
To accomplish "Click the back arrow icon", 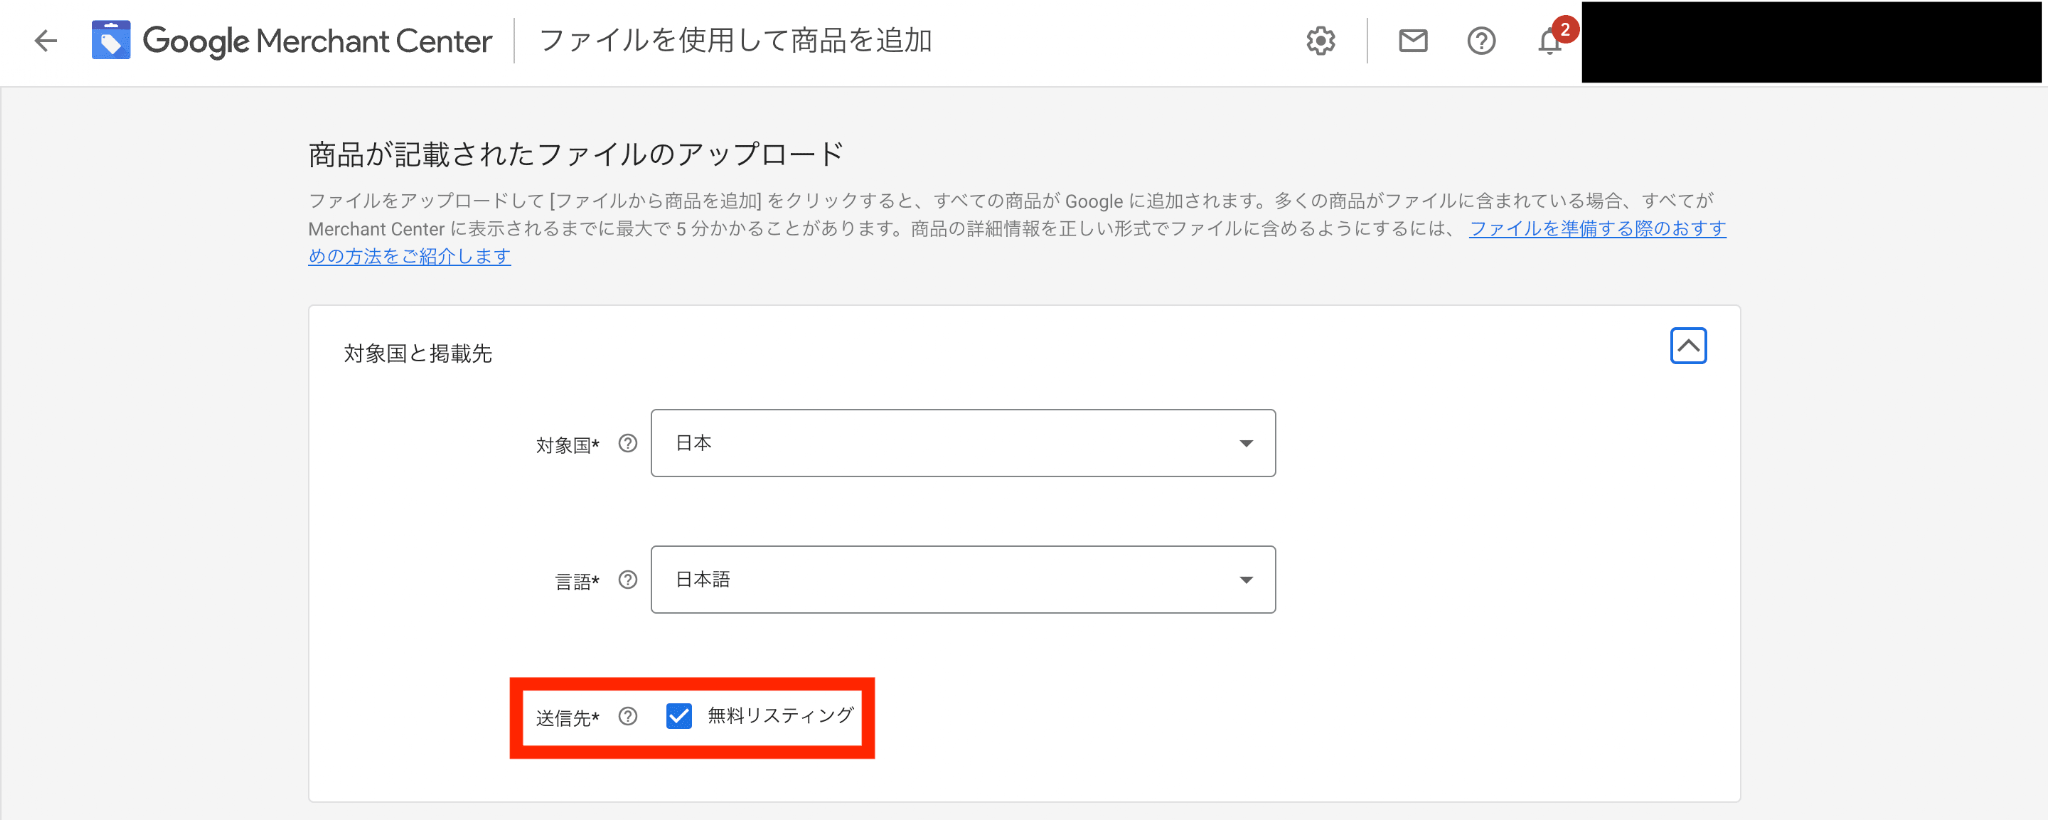I will (x=46, y=41).
